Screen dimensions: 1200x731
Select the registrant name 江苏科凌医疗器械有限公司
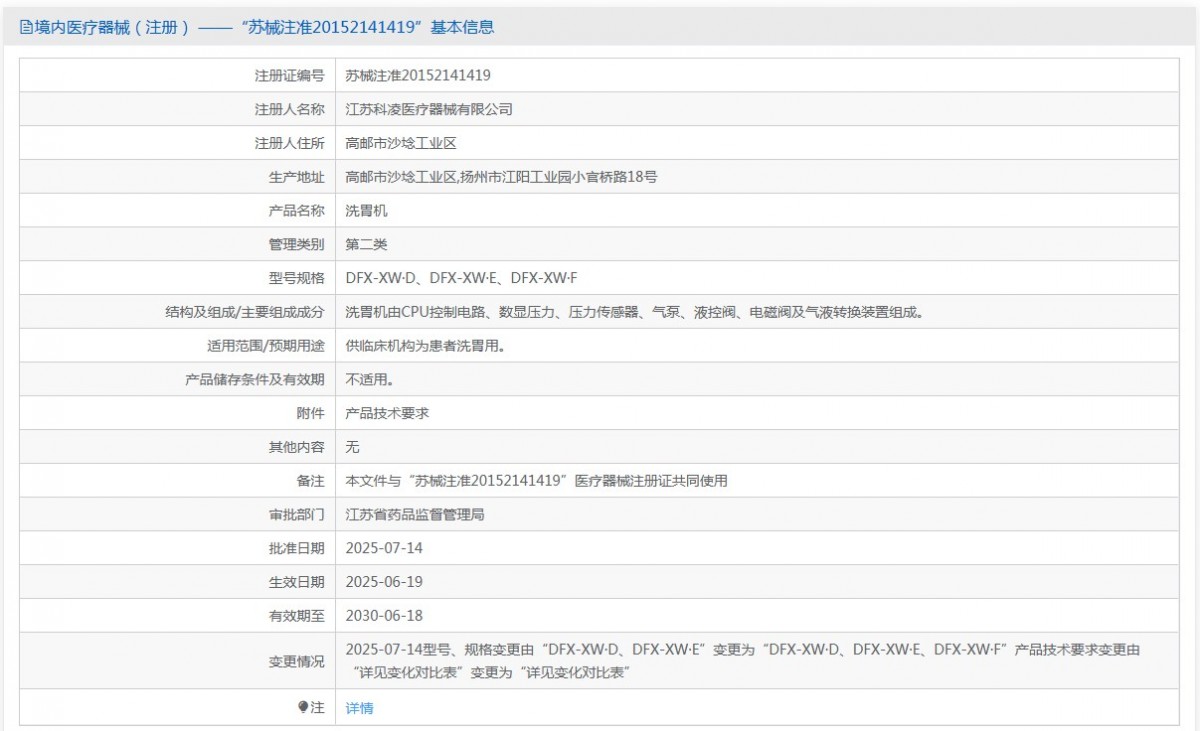[x=428, y=109]
